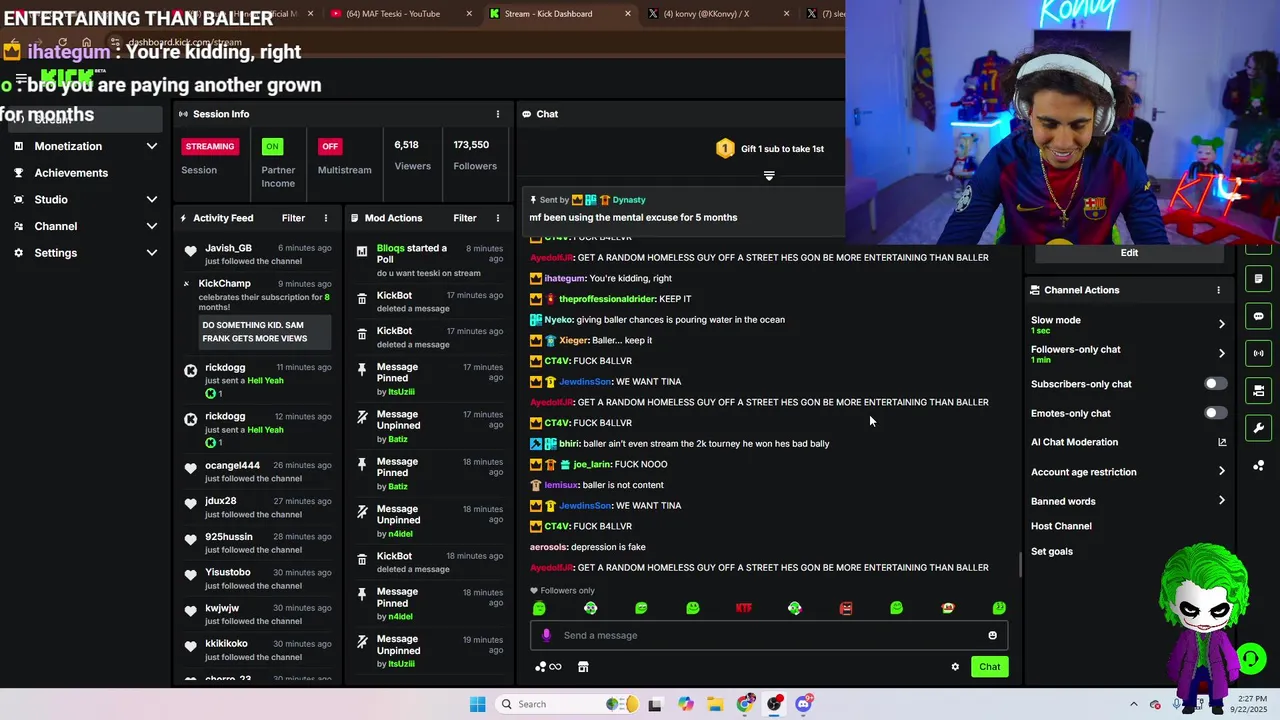Click the pinned 'mental excuse' message
Image resolution: width=1280 pixels, height=720 pixels.
(x=633, y=218)
